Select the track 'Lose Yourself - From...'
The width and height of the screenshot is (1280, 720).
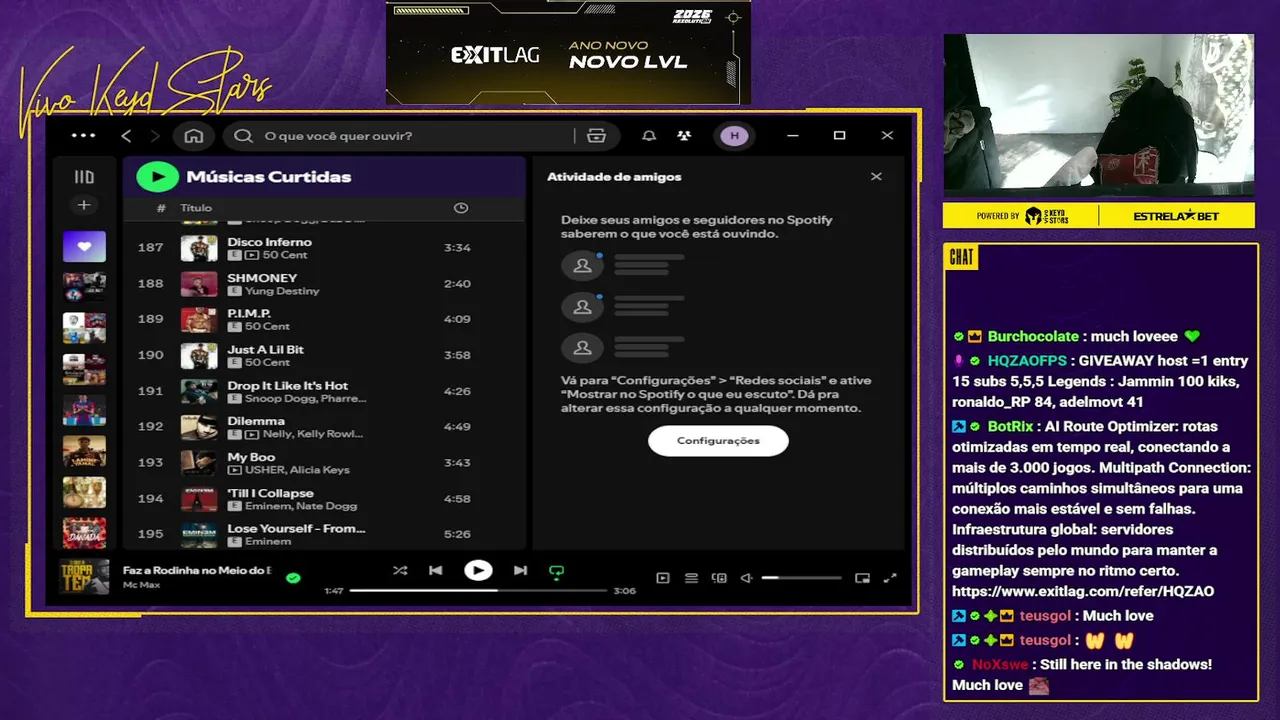(x=296, y=529)
